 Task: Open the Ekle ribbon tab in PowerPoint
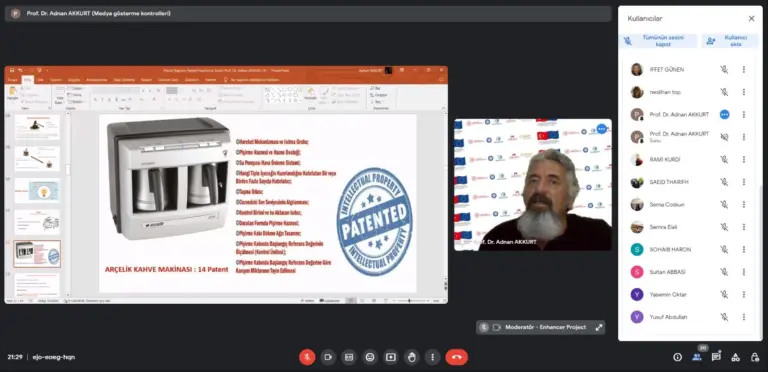(x=41, y=79)
